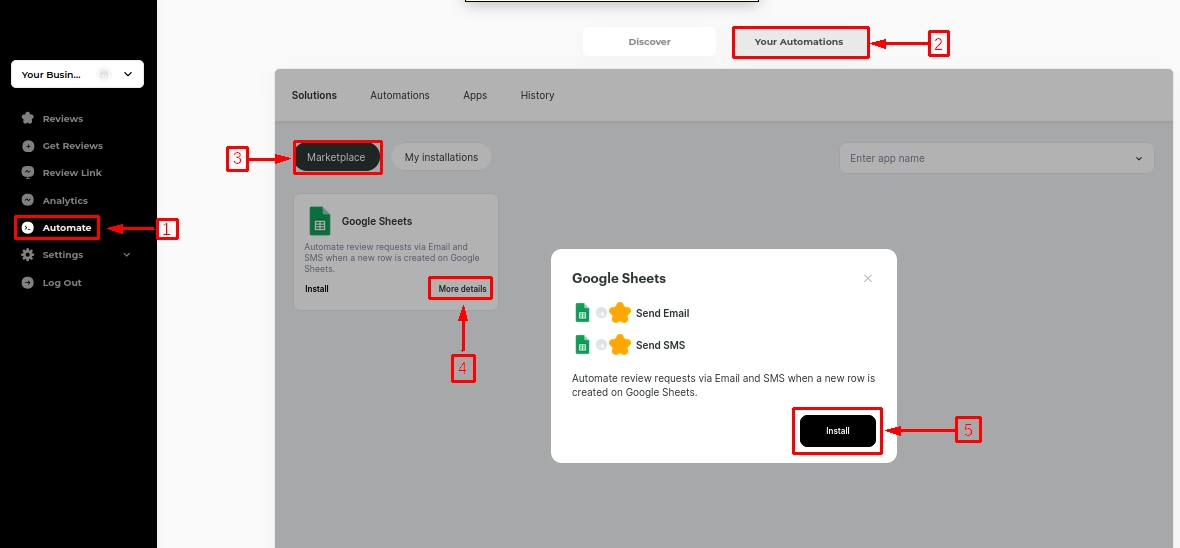
Task: Select the My installations filter
Action: click(441, 157)
